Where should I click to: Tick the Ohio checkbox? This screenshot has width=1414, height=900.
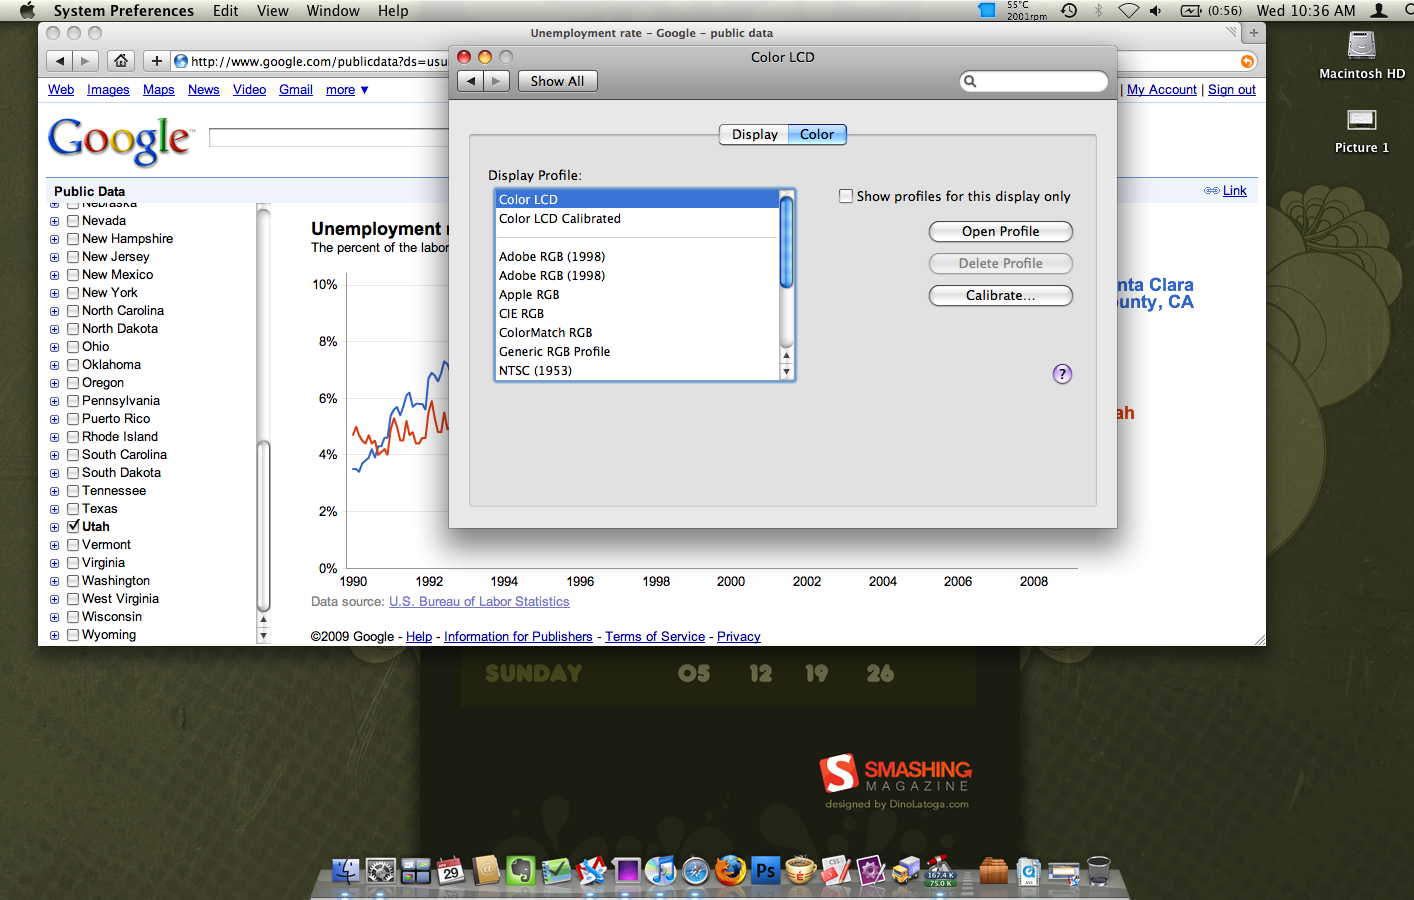coord(73,346)
